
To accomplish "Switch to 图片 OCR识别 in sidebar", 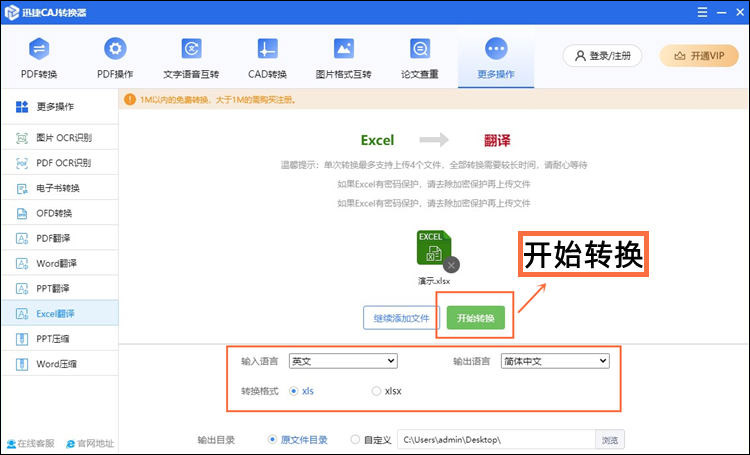I will pyautogui.click(x=60, y=138).
